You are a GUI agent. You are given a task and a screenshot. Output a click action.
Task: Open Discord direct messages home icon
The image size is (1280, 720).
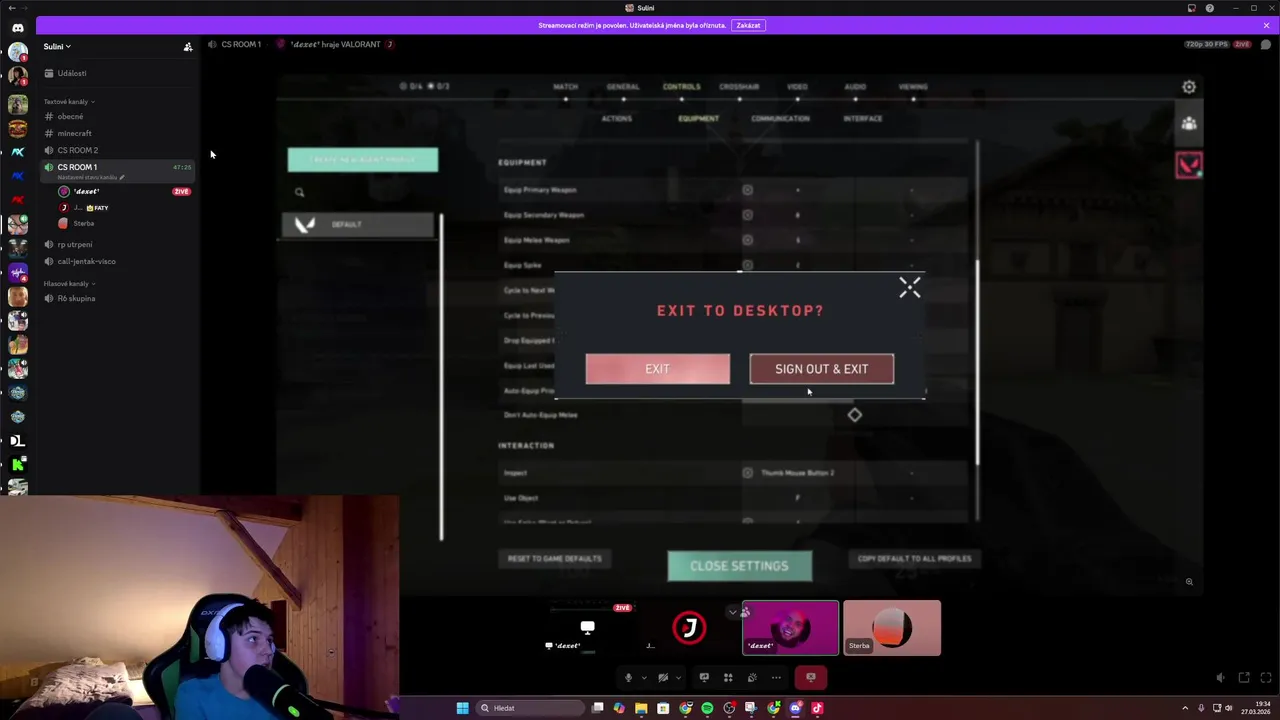click(x=17, y=28)
